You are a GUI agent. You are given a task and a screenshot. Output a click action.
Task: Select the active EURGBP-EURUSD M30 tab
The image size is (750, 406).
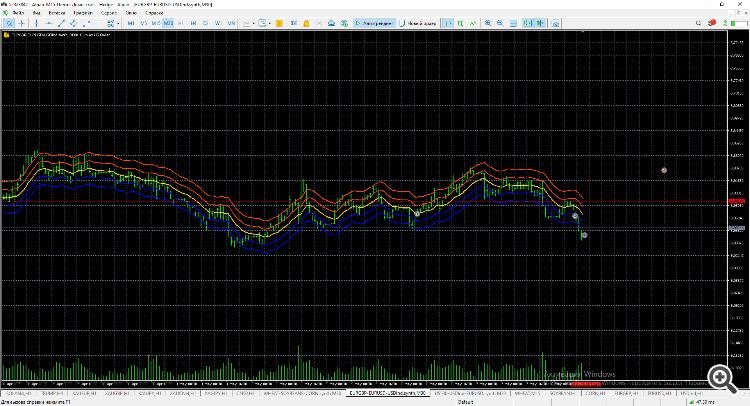[x=387, y=393]
